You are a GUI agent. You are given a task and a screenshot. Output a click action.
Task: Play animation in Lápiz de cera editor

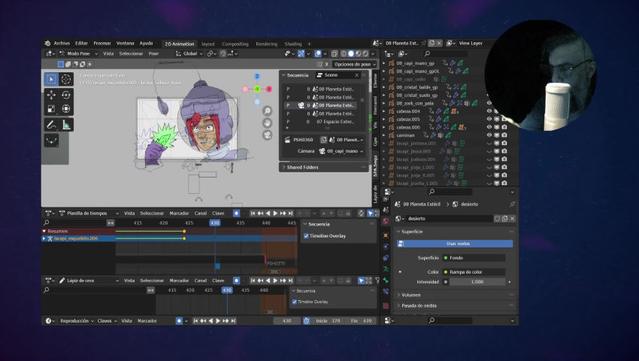click(x=275, y=280)
